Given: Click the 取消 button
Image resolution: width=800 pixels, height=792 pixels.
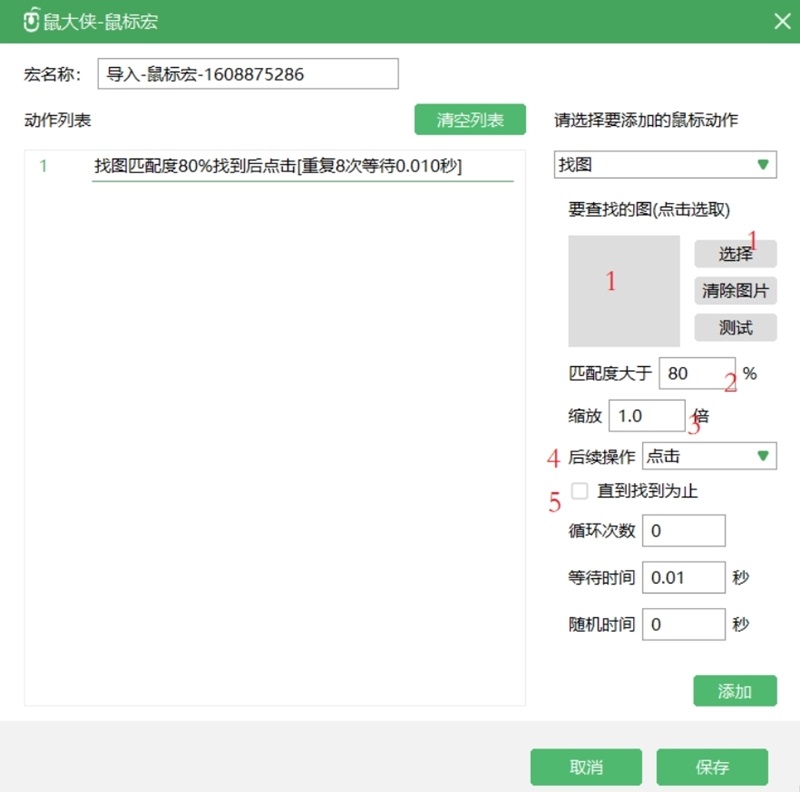Looking at the screenshot, I should [586, 767].
